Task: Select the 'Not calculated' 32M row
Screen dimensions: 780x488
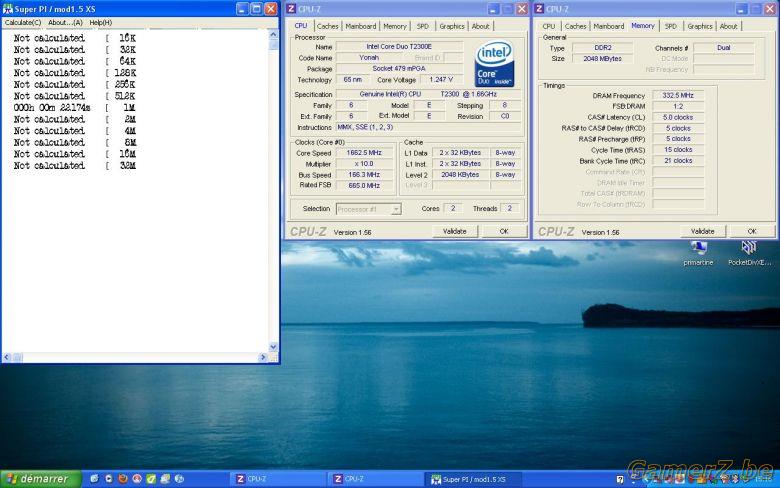Action: point(75,166)
